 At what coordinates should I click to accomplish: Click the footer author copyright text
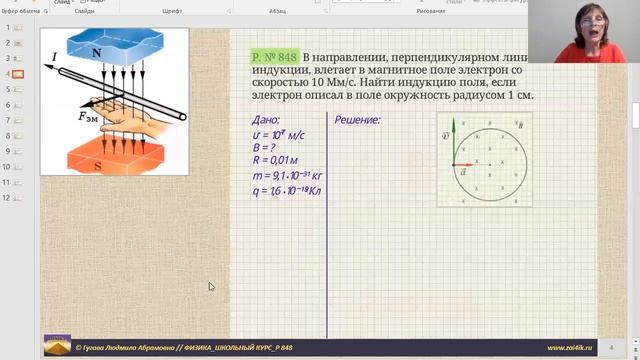(x=184, y=348)
